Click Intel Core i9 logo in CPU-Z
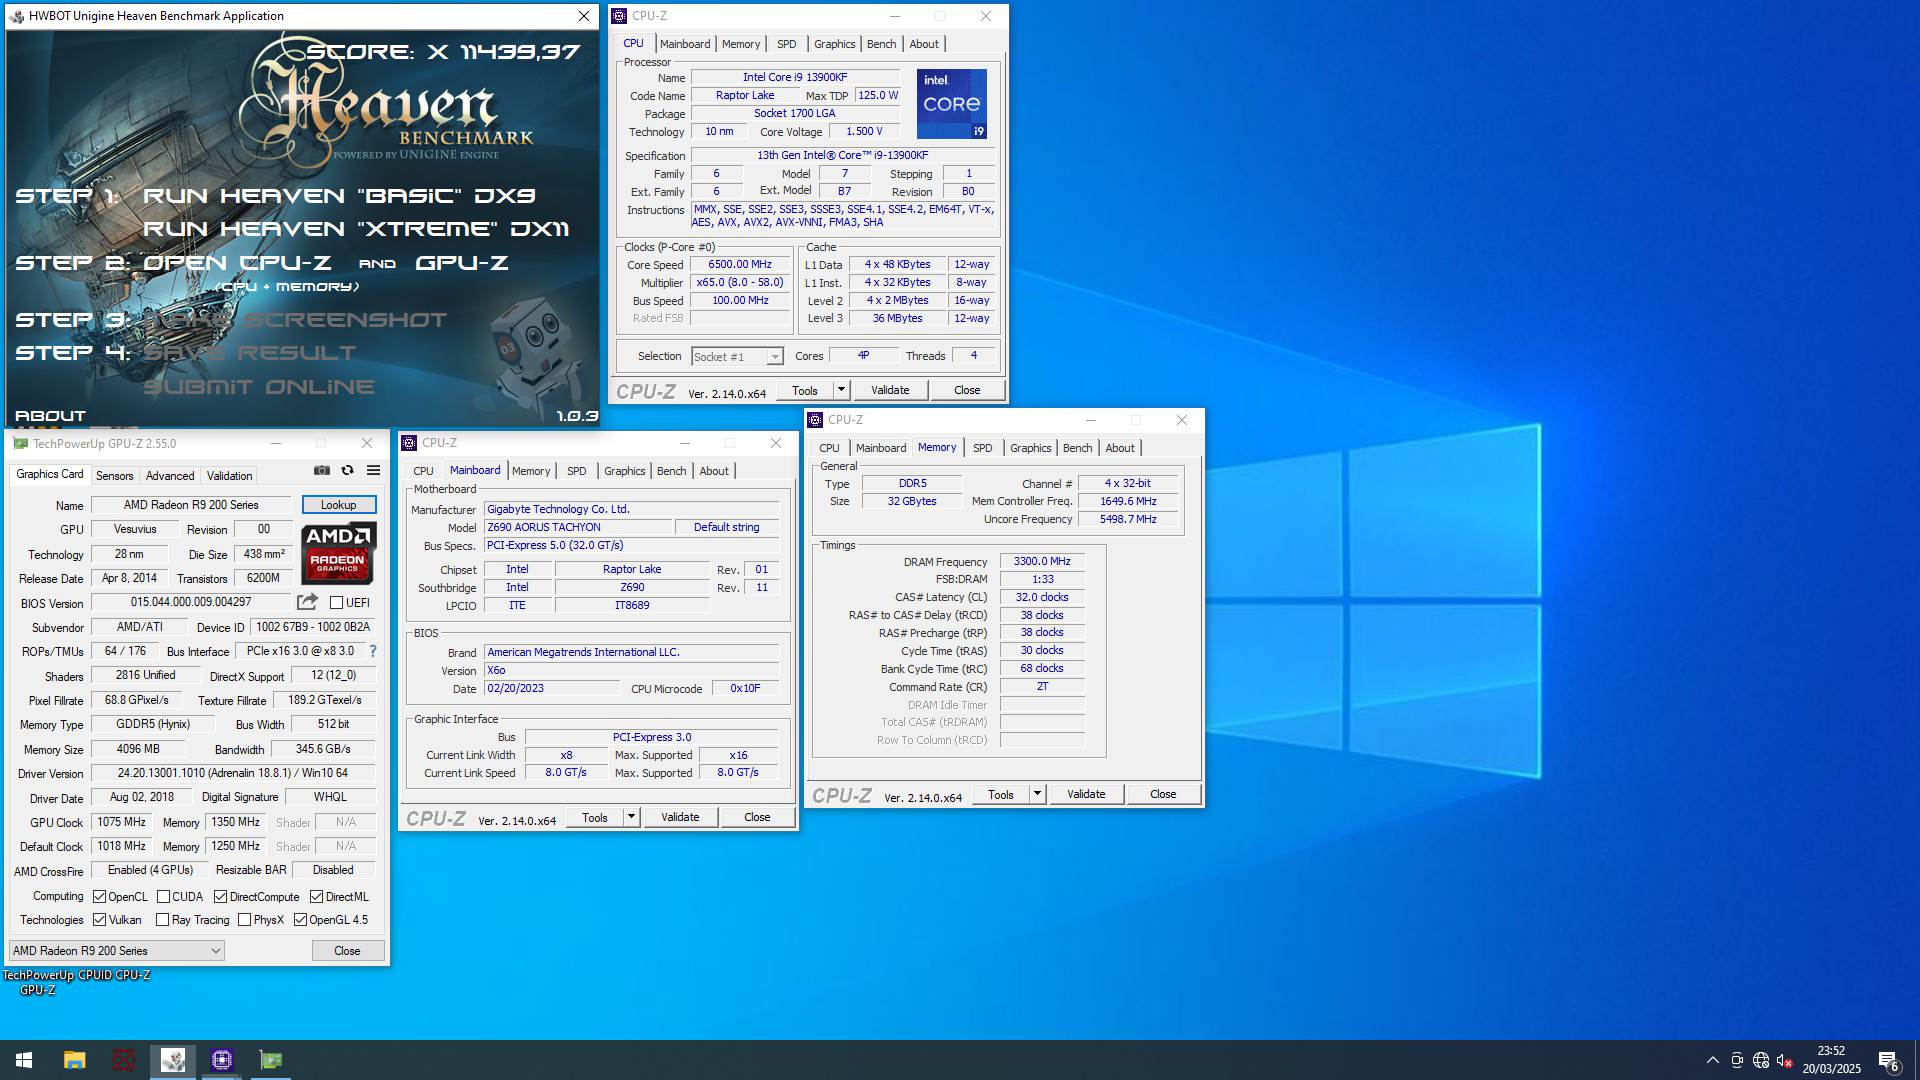 tap(952, 104)
